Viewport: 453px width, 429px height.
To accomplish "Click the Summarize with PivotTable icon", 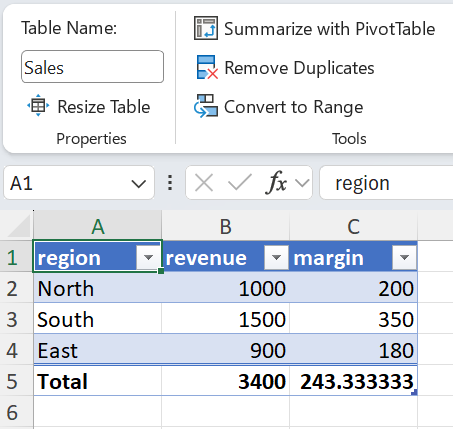I will point(206,28).
